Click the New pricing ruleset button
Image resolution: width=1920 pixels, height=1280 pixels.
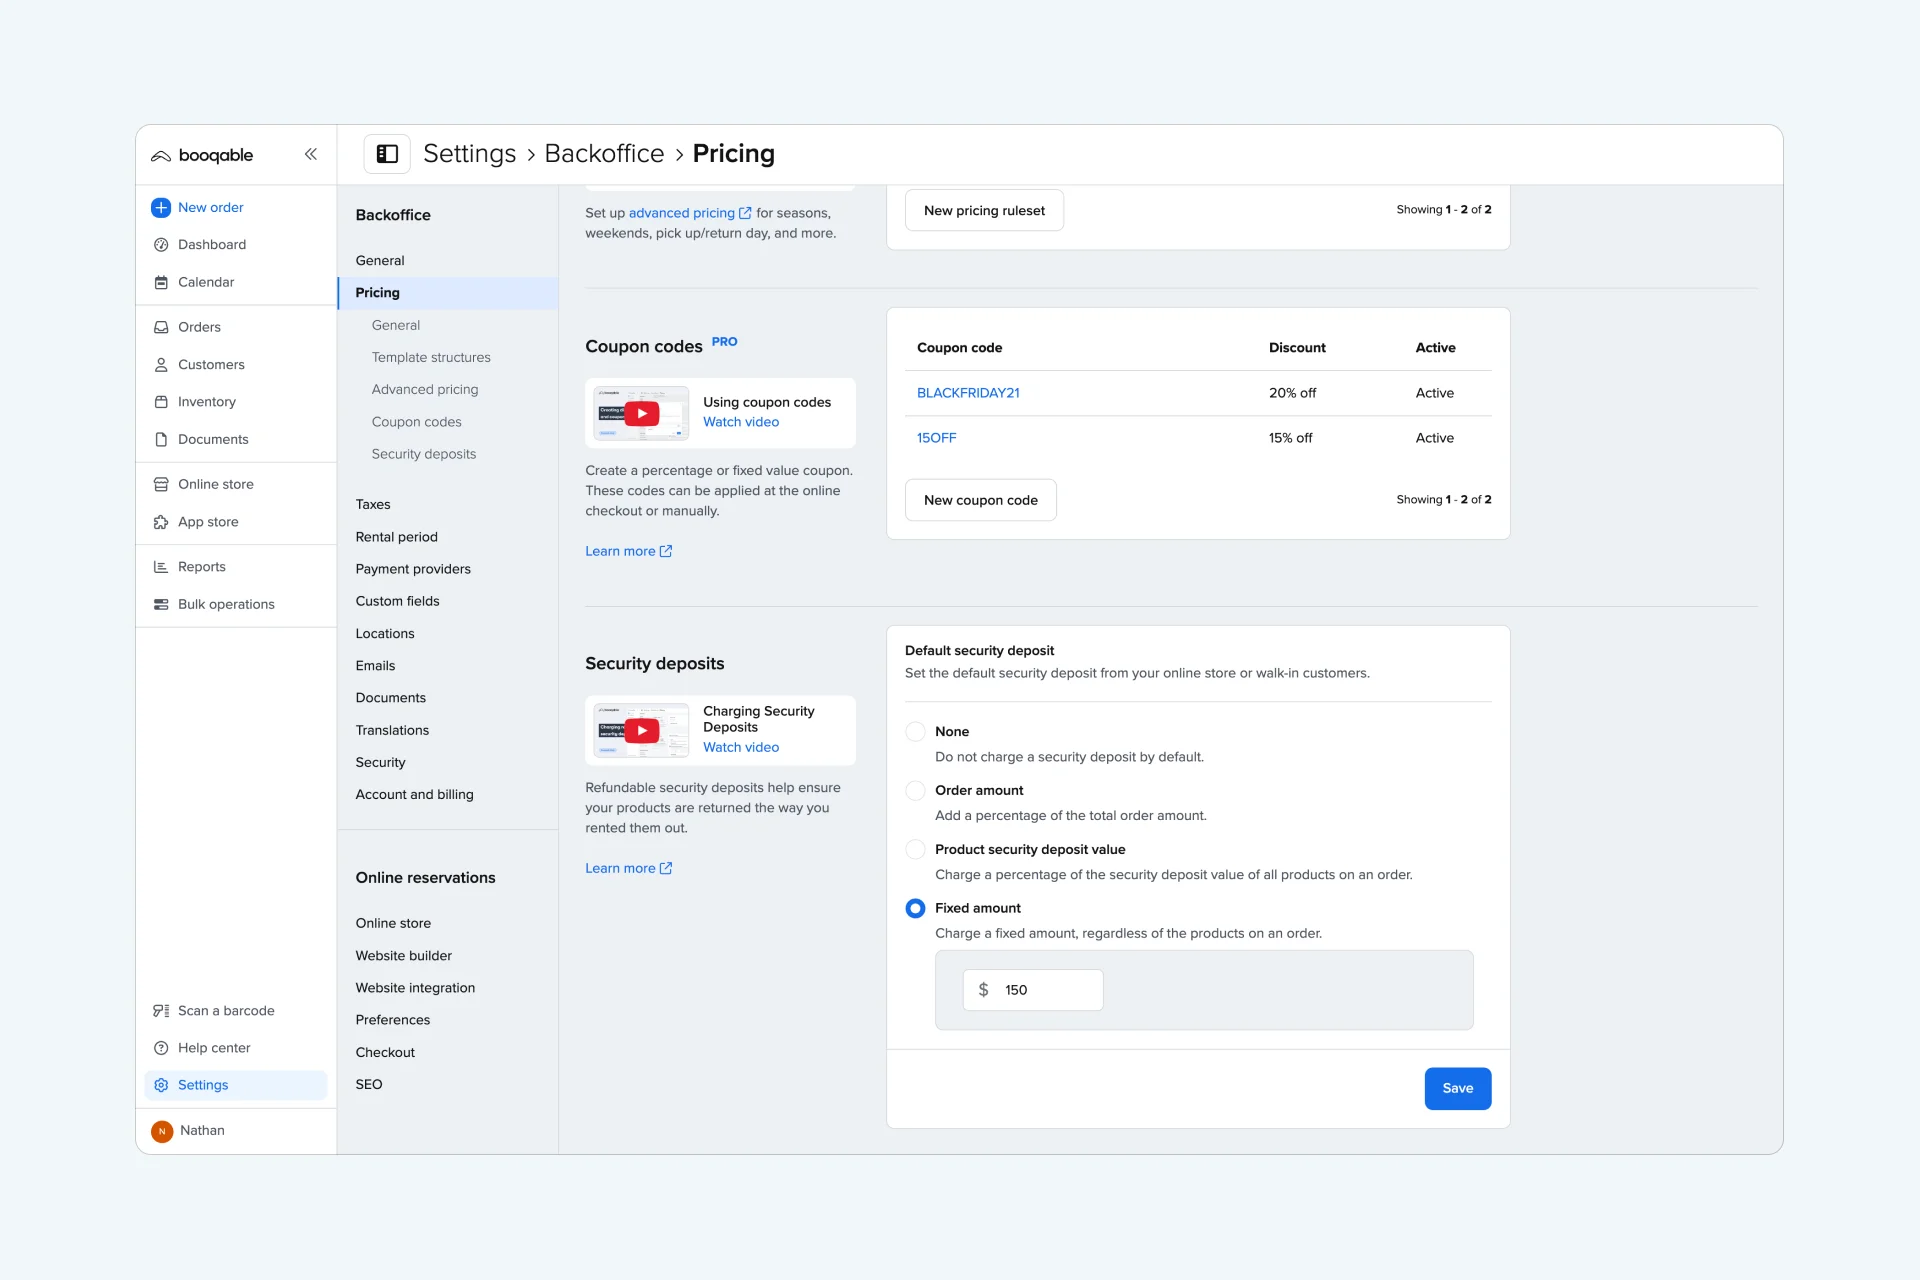pos(984,211)
